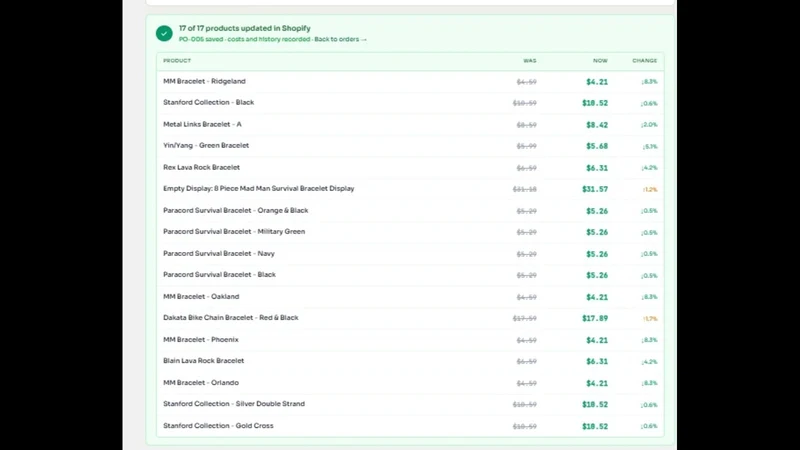
Task: Select Paracord Survival Bracelet - Orange & Black
Action: pos(235,210)
